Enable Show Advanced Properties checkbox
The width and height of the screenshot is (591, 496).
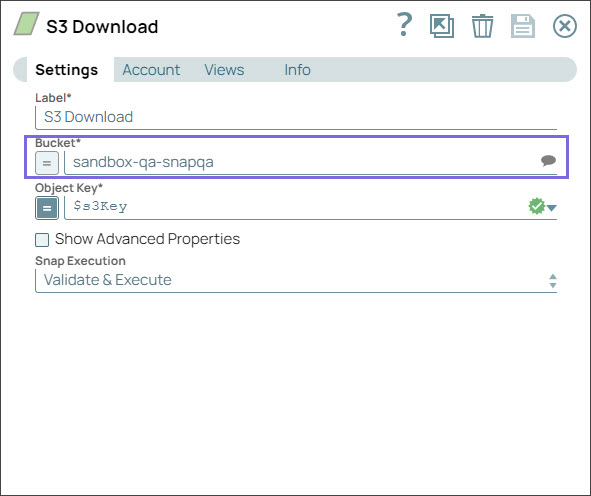[42, 240]
